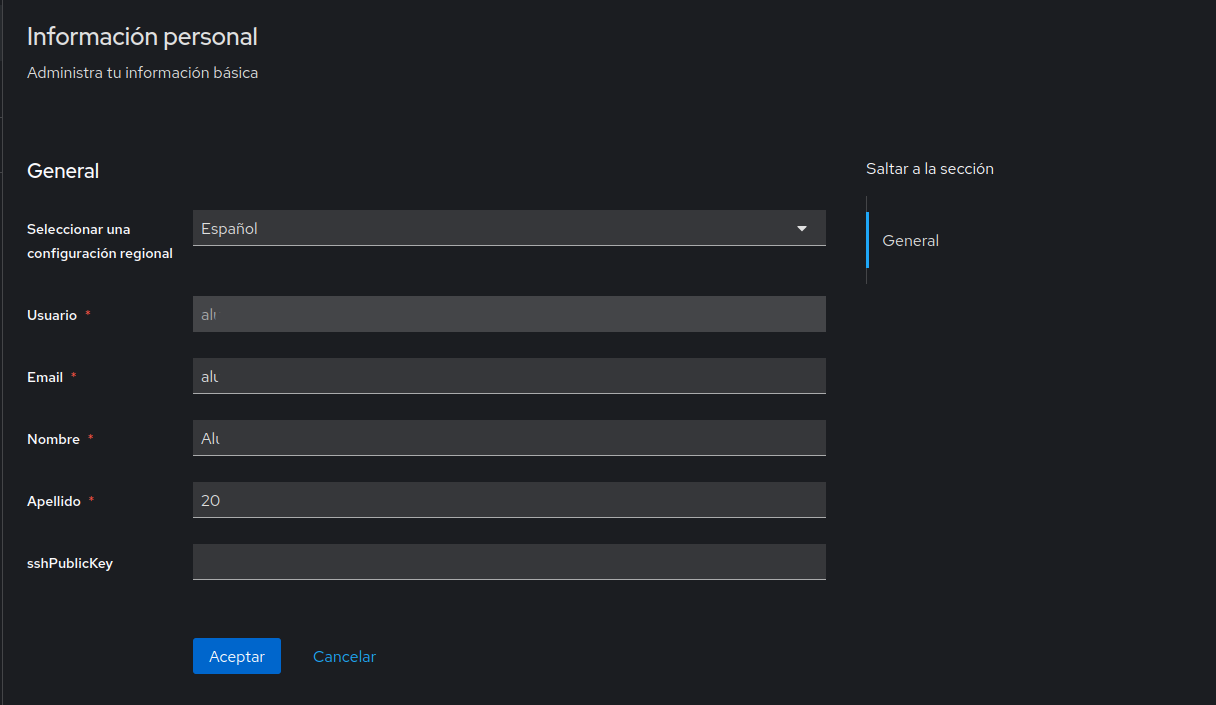Click the Usuario field label
1216x705 pixels.
(52, 315)
